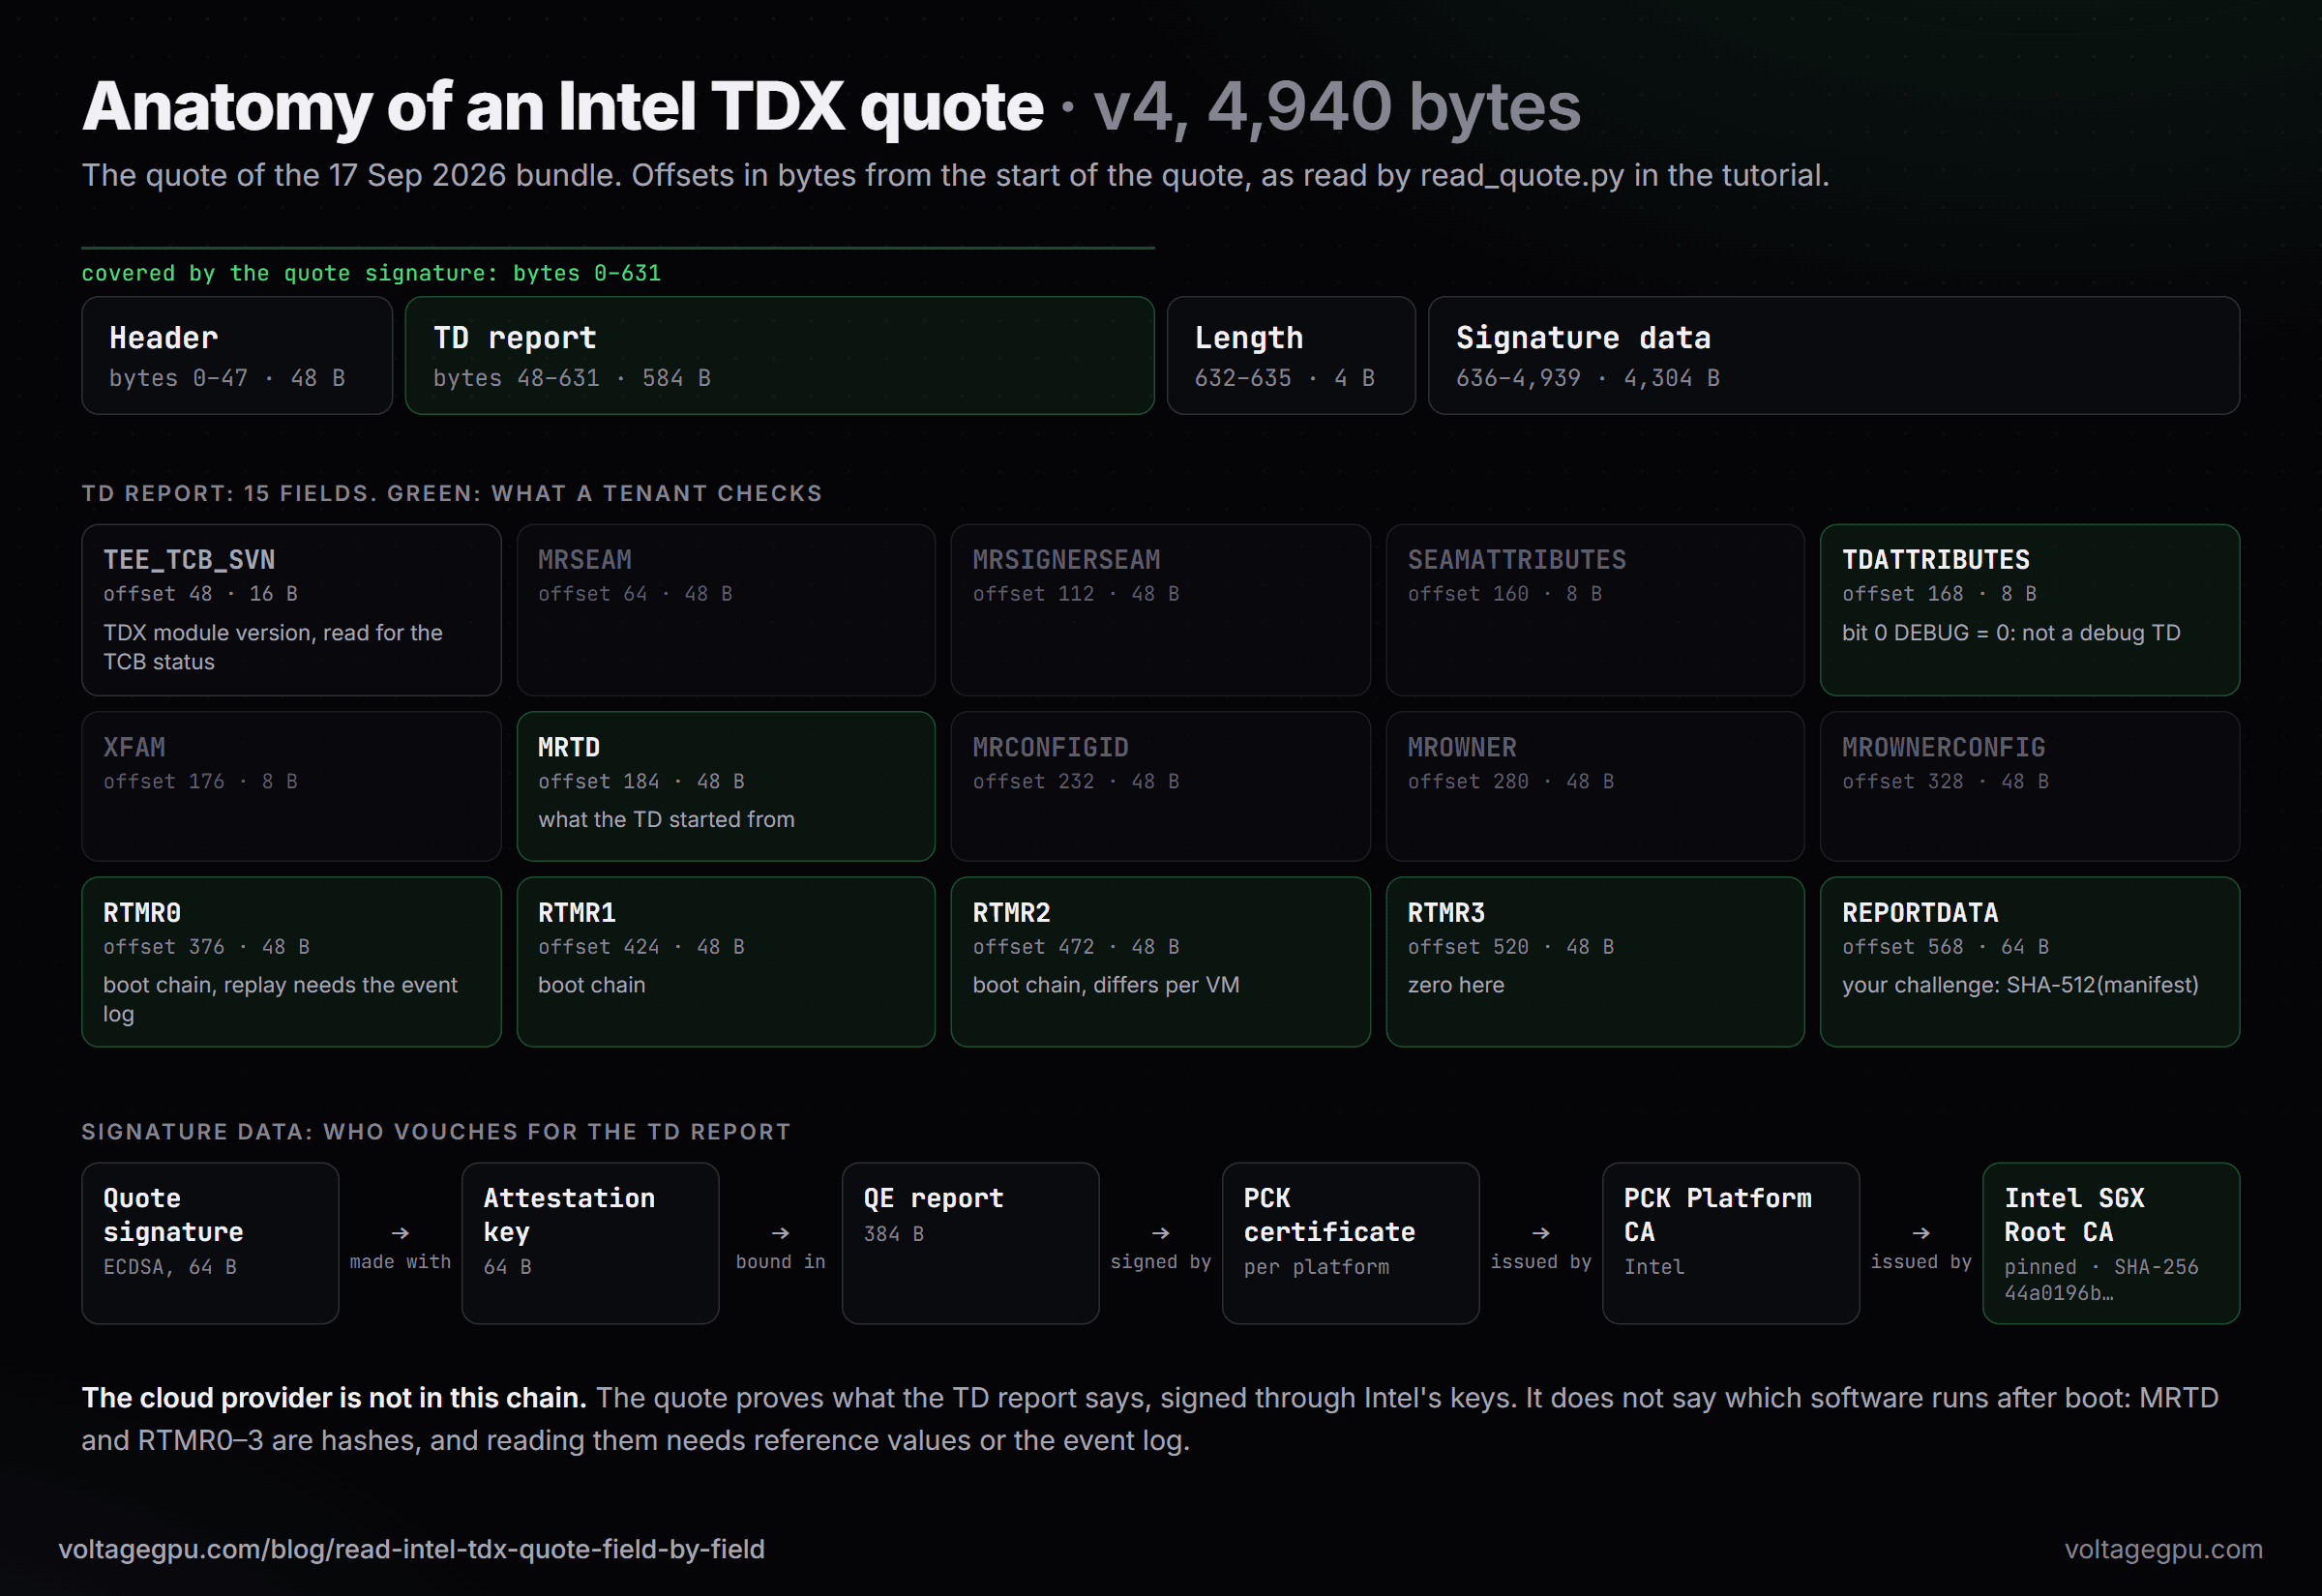Click the 'SIGNATURE DATA: WHO VOUCHES' section heading
The image size is (2322, 1596).
click(436, 1131)
